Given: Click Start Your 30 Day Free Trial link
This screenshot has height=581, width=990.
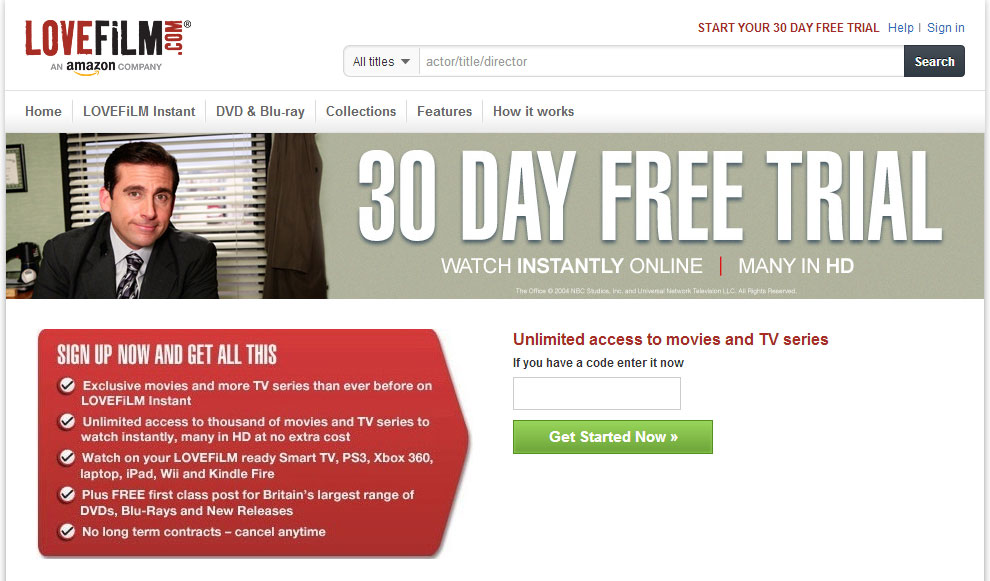Looking at the screenshot, I should point(788,28).
